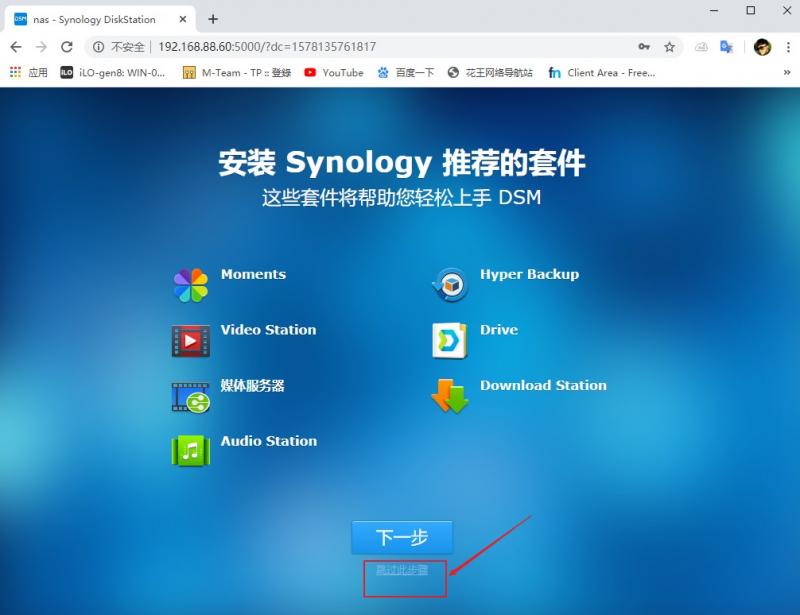The height and width of the screenshot is (615, 800).
Task: Click the cloud extension icon in the toolbar
Action: tap(702, 47)
